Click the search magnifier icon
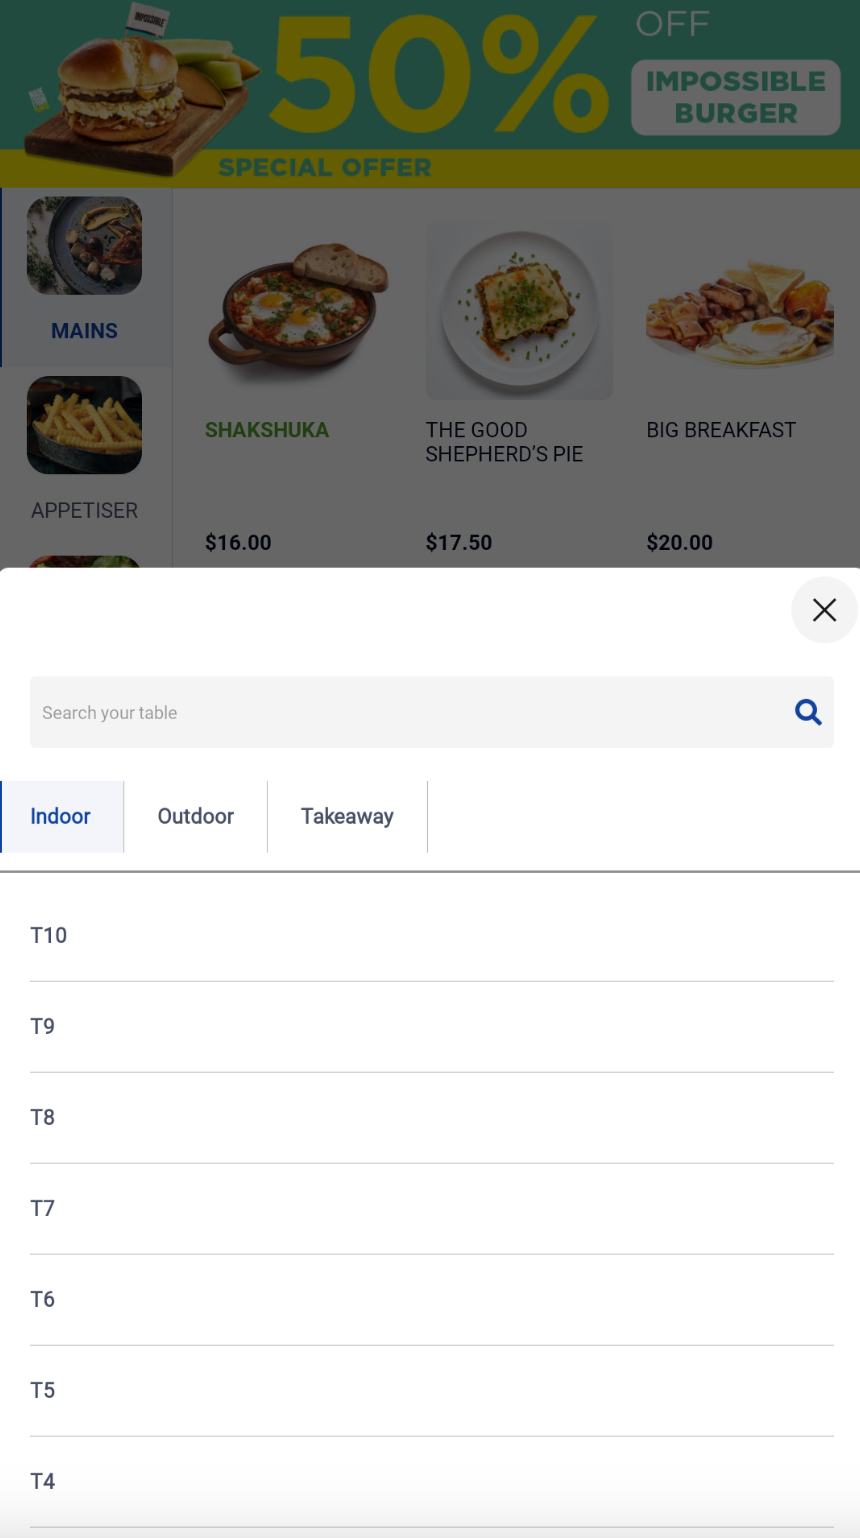The width and height of the screenshot is (860, 1538). point(808,712)
